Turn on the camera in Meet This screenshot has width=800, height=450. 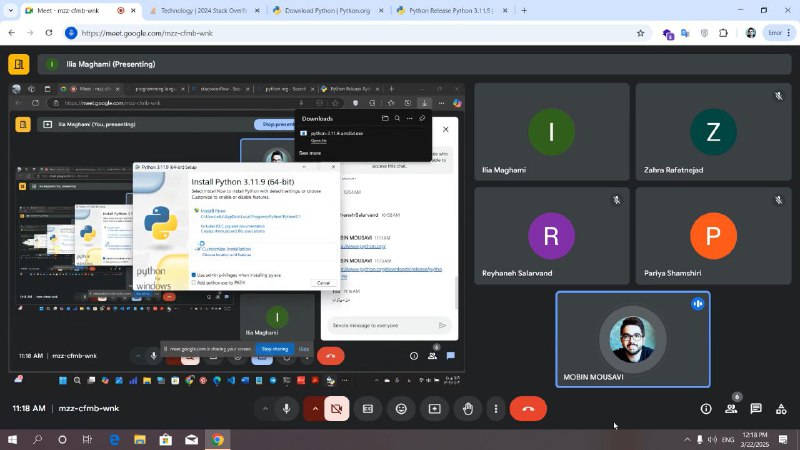click(336, 409)
